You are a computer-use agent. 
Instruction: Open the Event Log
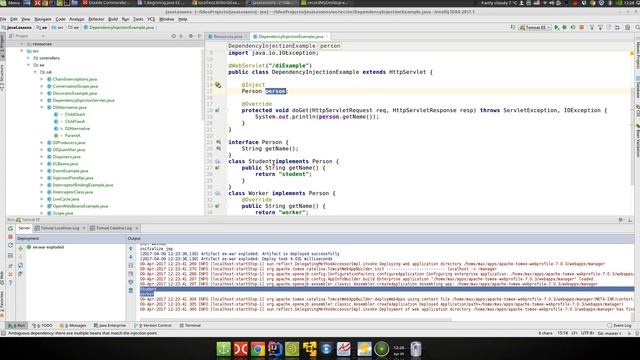(619, 326)
